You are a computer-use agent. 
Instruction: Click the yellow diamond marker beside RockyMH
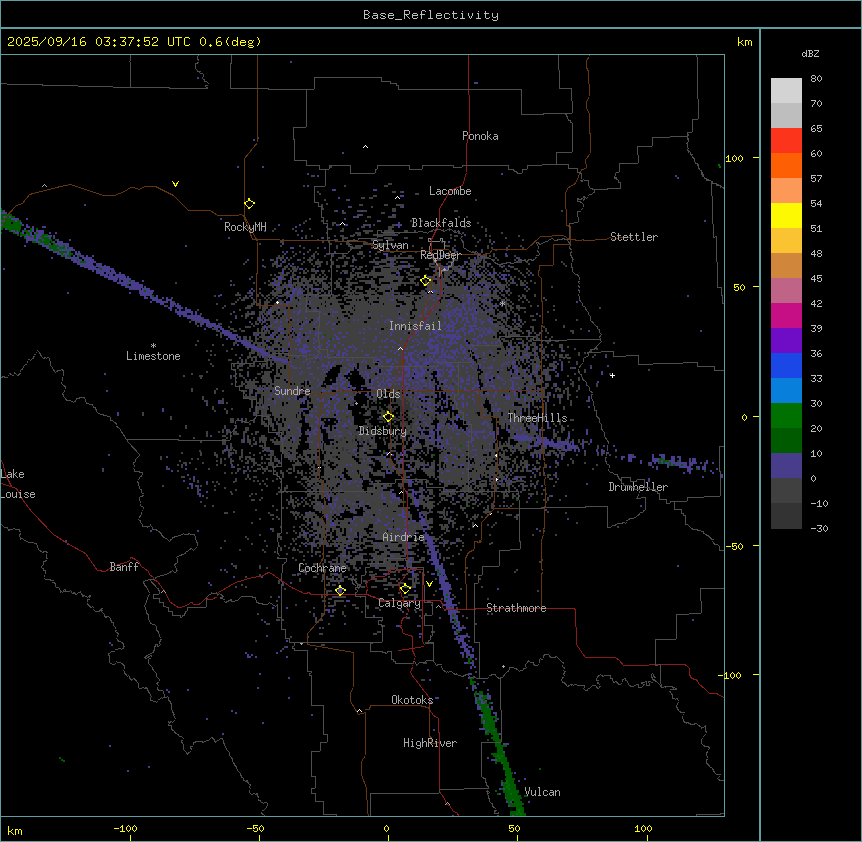point(249,204)
